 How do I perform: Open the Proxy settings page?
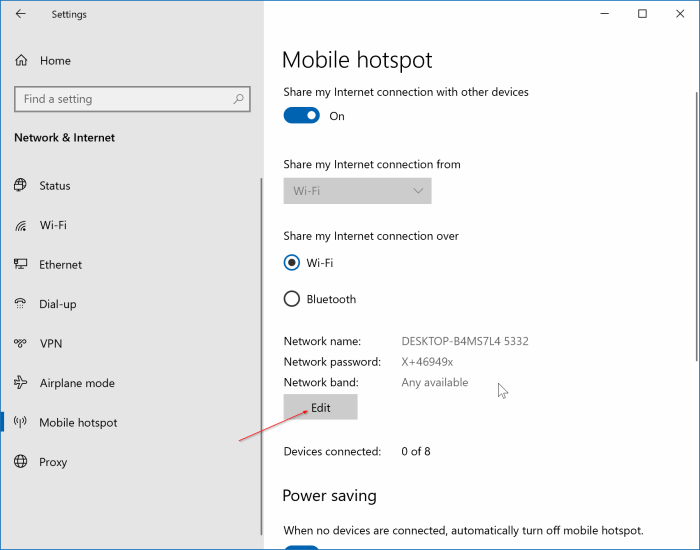pos(53,462)
